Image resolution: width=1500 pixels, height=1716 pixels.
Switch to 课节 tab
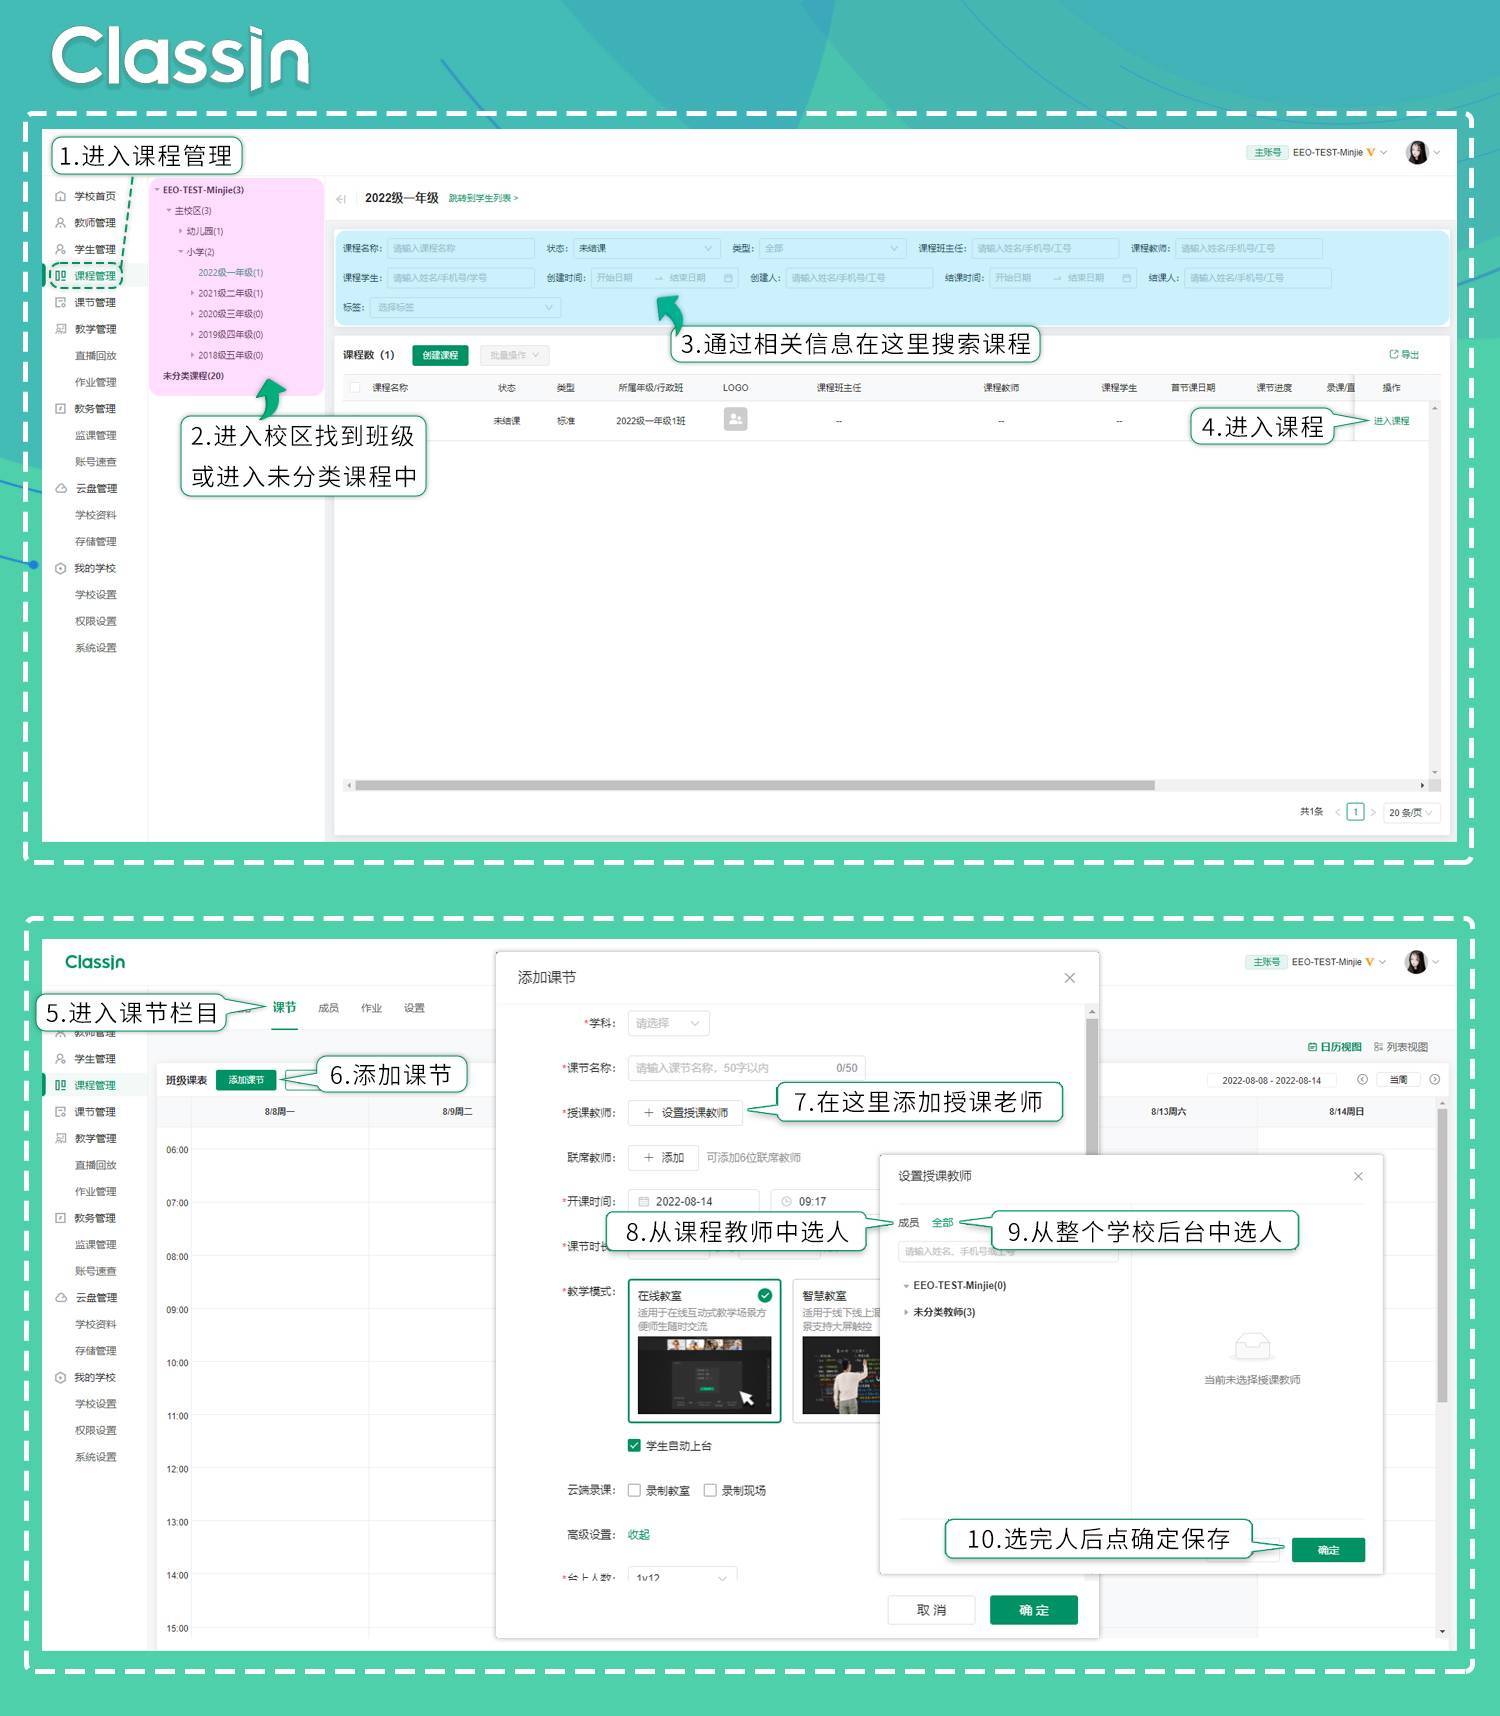285,1007
